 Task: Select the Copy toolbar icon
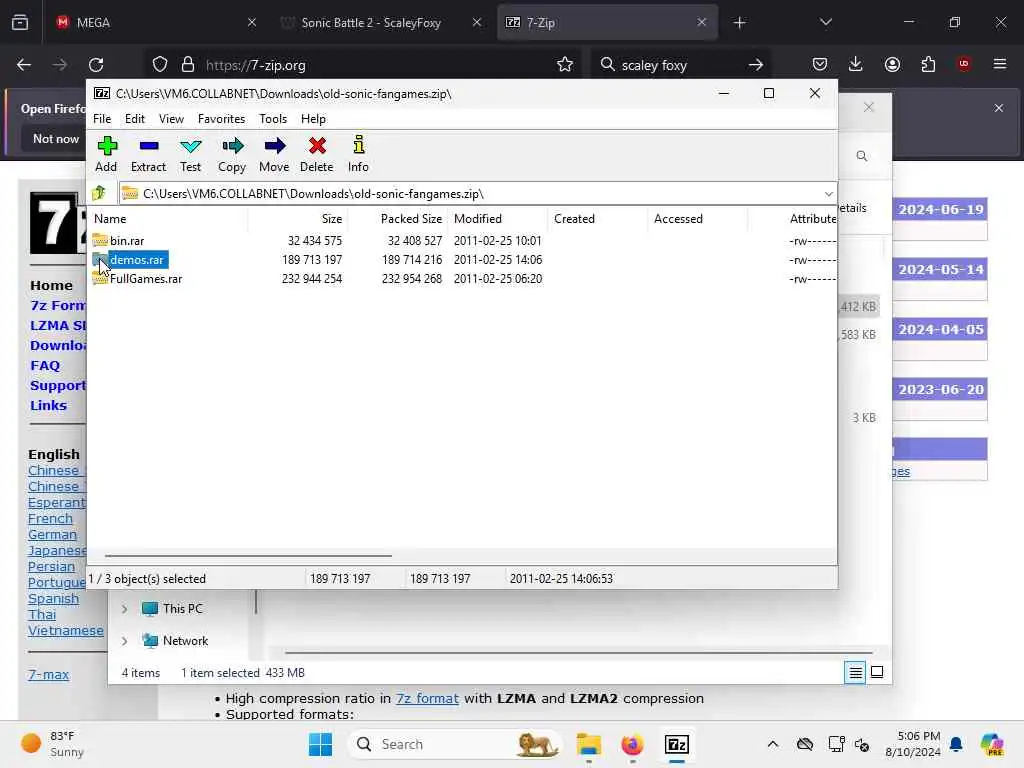point(232,146)
